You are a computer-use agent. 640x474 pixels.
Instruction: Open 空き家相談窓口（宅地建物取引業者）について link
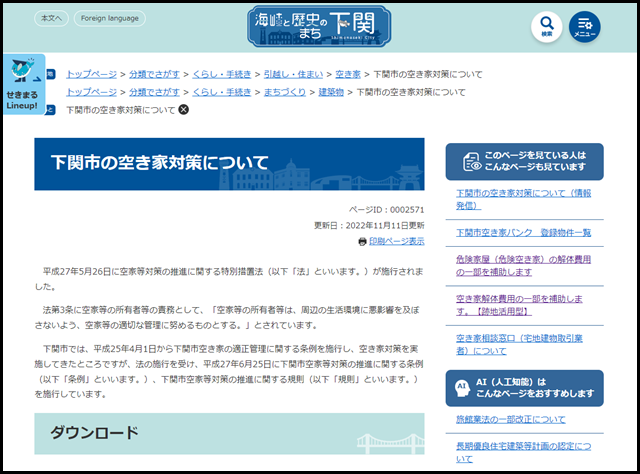tap(519, 345)
